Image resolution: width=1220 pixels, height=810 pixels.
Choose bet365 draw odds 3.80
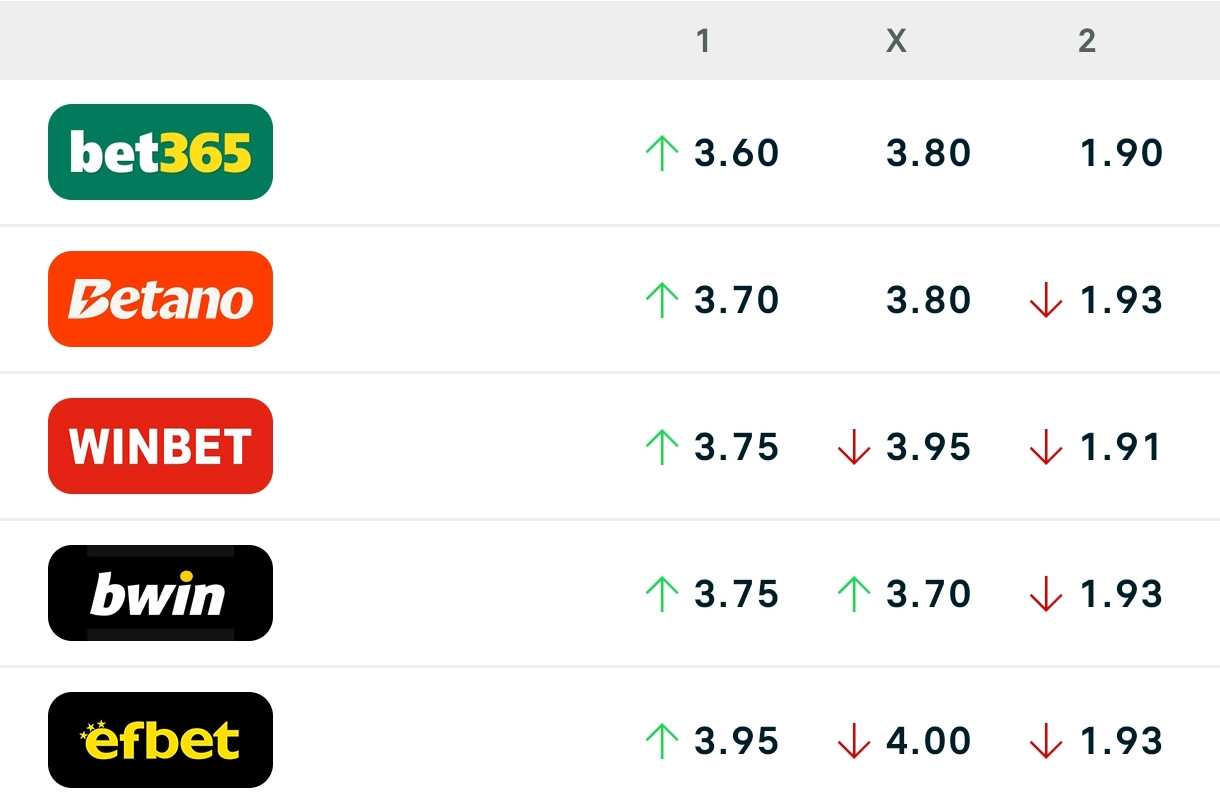click(x=928, y=153)
